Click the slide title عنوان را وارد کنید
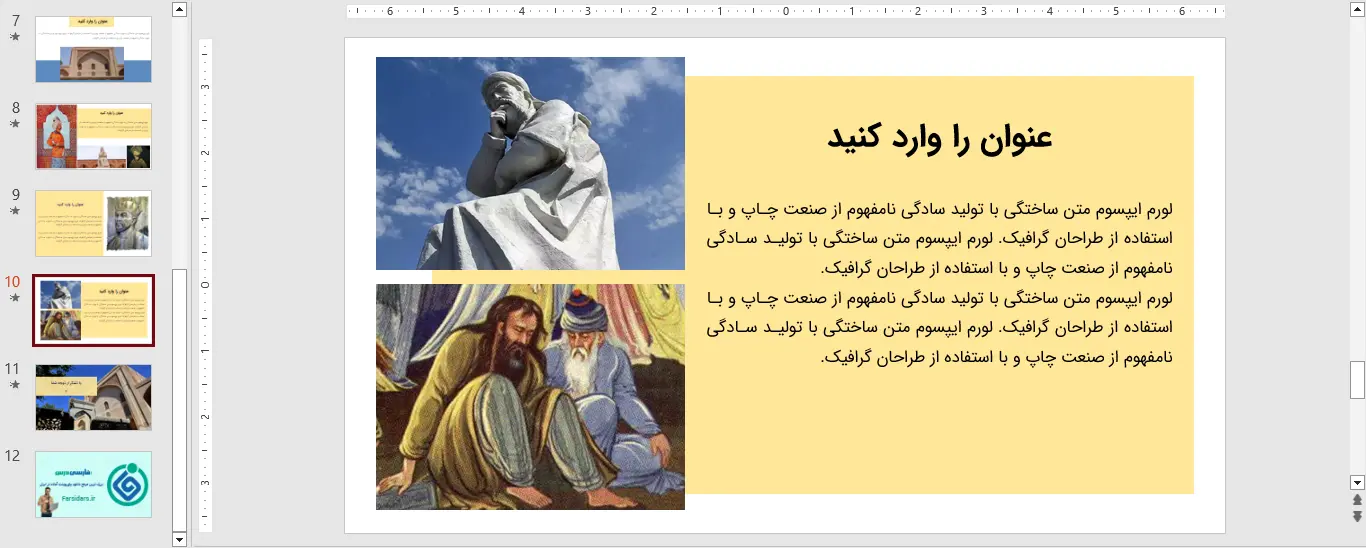Screen dimensions: 1366x548 [940, 138]
